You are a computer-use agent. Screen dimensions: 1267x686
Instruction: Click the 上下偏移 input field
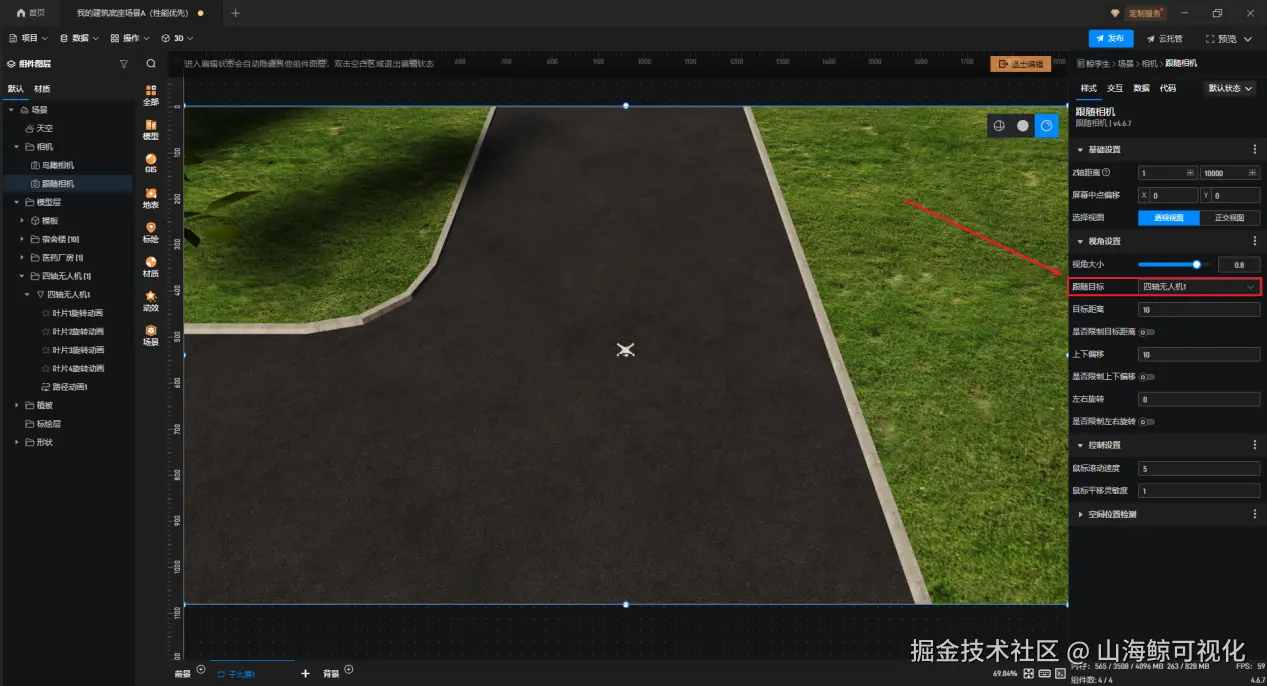click(x=1199, y=355)
